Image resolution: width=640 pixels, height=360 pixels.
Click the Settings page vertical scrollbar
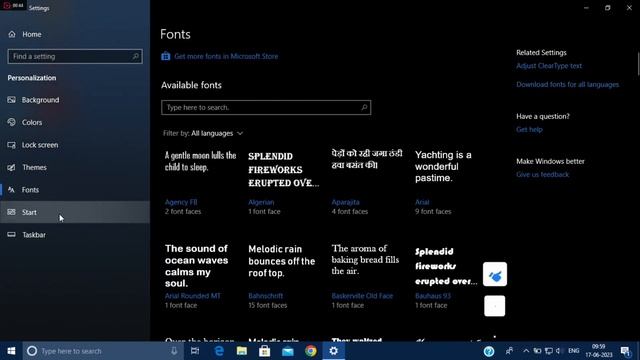[x=638, y=64]
